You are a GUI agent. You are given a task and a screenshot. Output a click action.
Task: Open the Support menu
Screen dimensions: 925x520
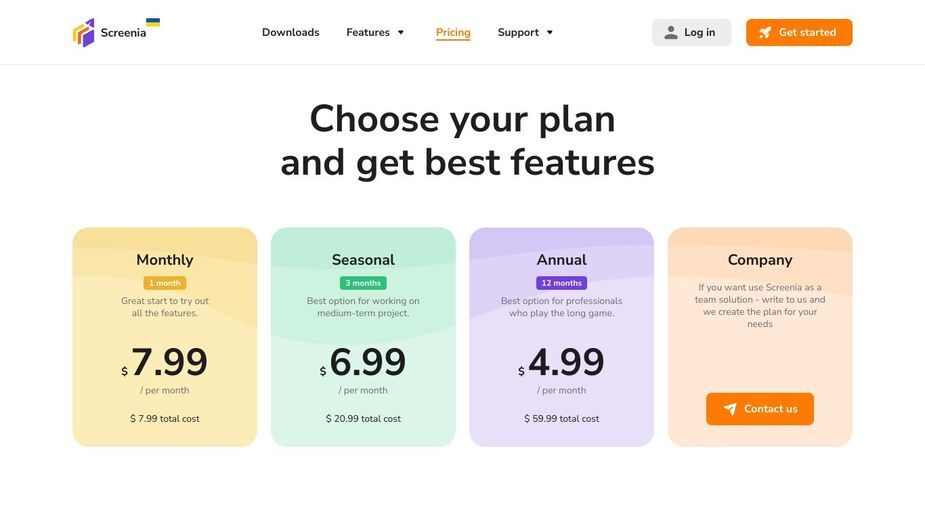click(525, 32)
